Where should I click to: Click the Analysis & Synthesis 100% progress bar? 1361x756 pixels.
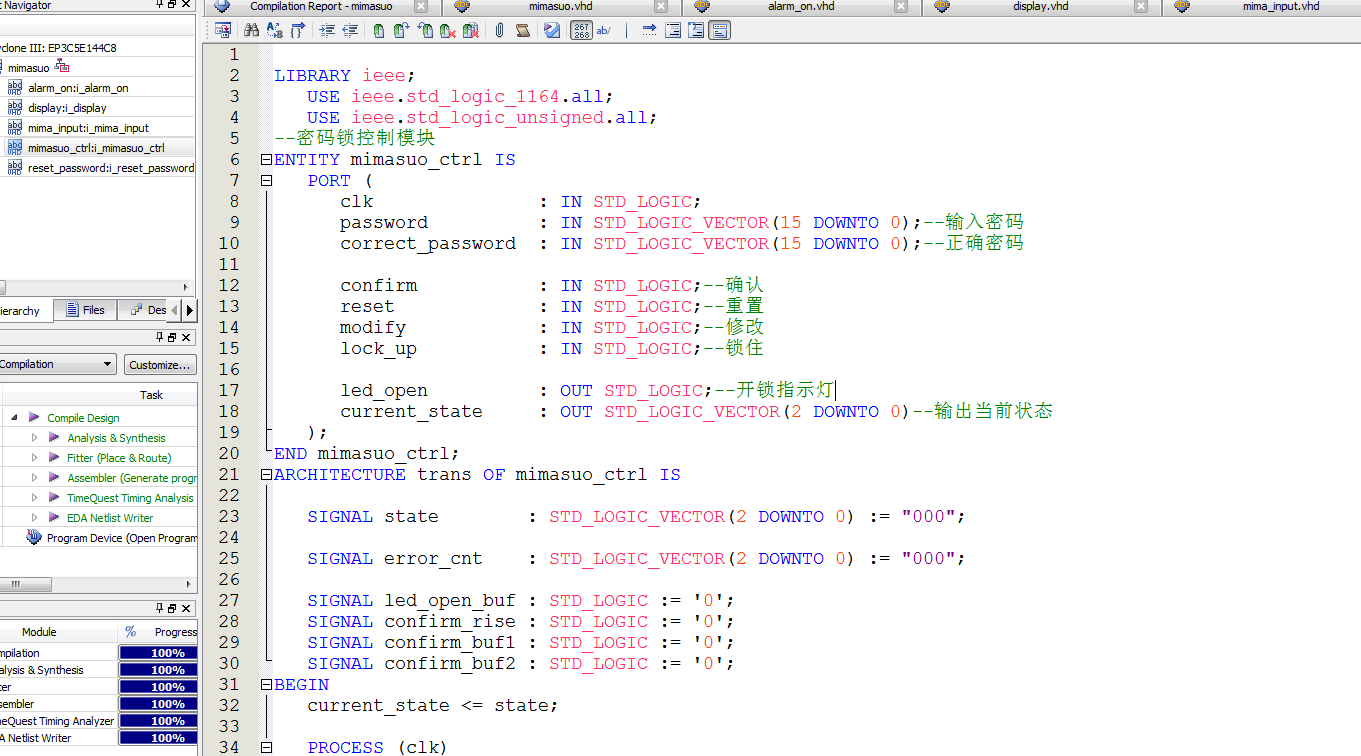158,670
